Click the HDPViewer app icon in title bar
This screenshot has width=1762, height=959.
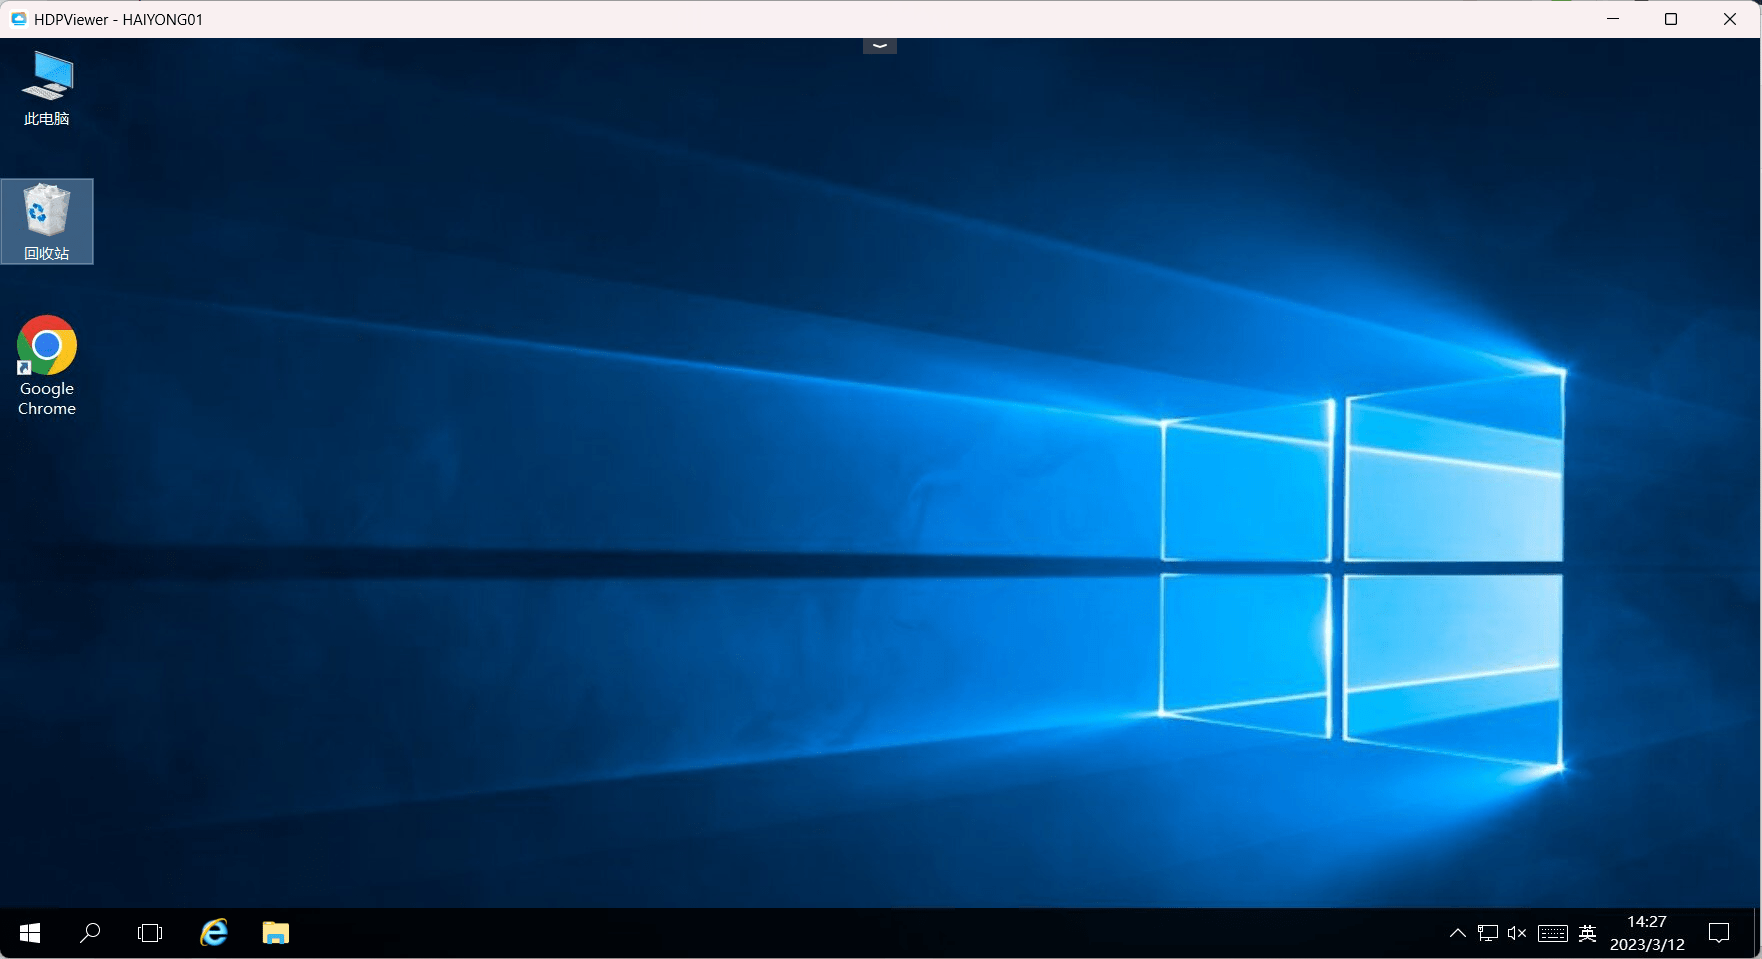(18, 19)
